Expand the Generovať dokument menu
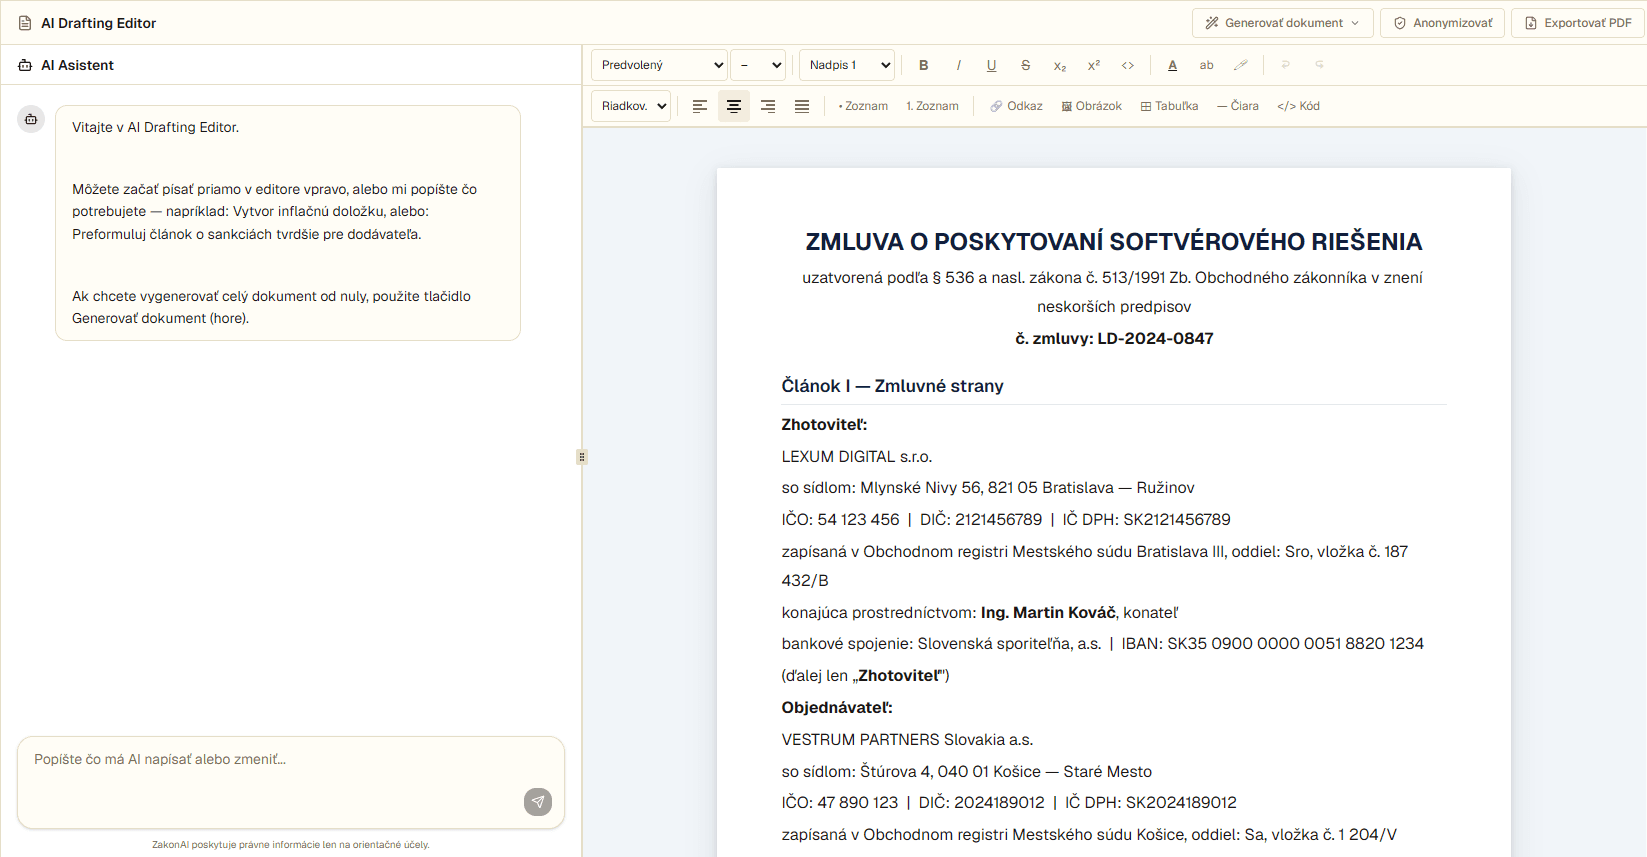The height and width of the screenshot is (857, 1647). click(x=1282, y=23)
